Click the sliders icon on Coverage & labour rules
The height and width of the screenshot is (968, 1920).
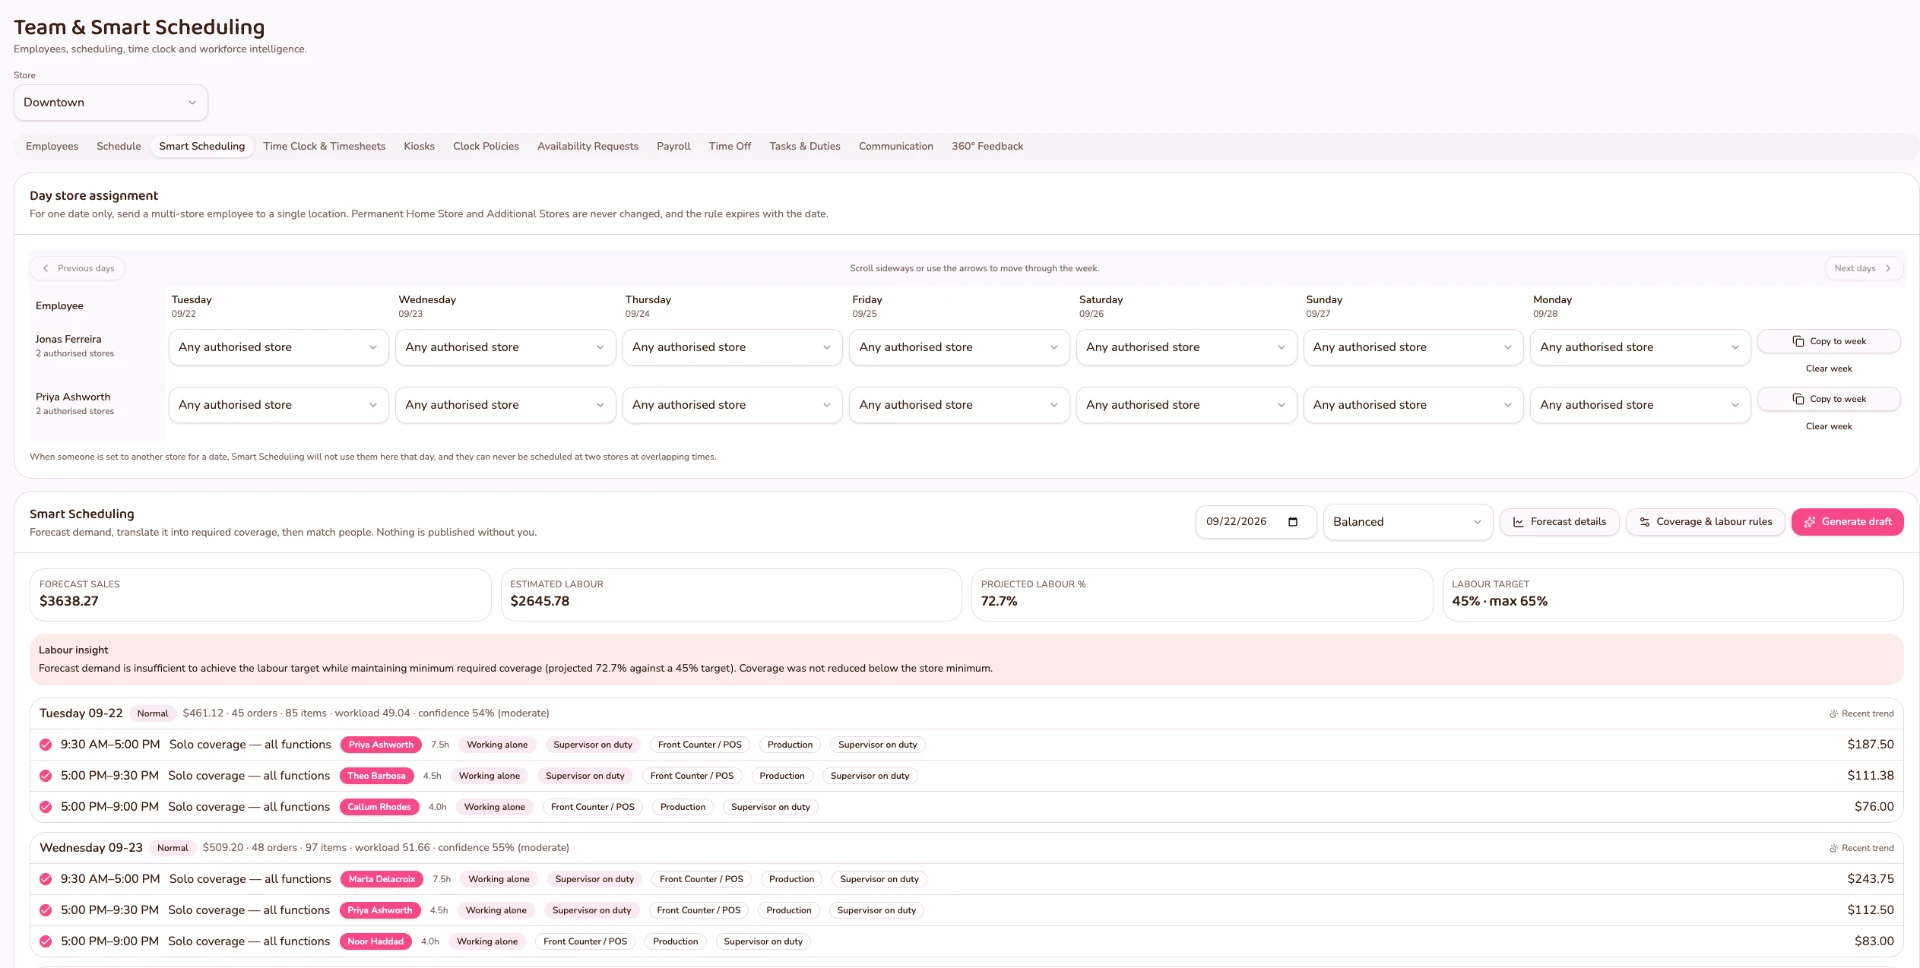(x=1644, y=522)
